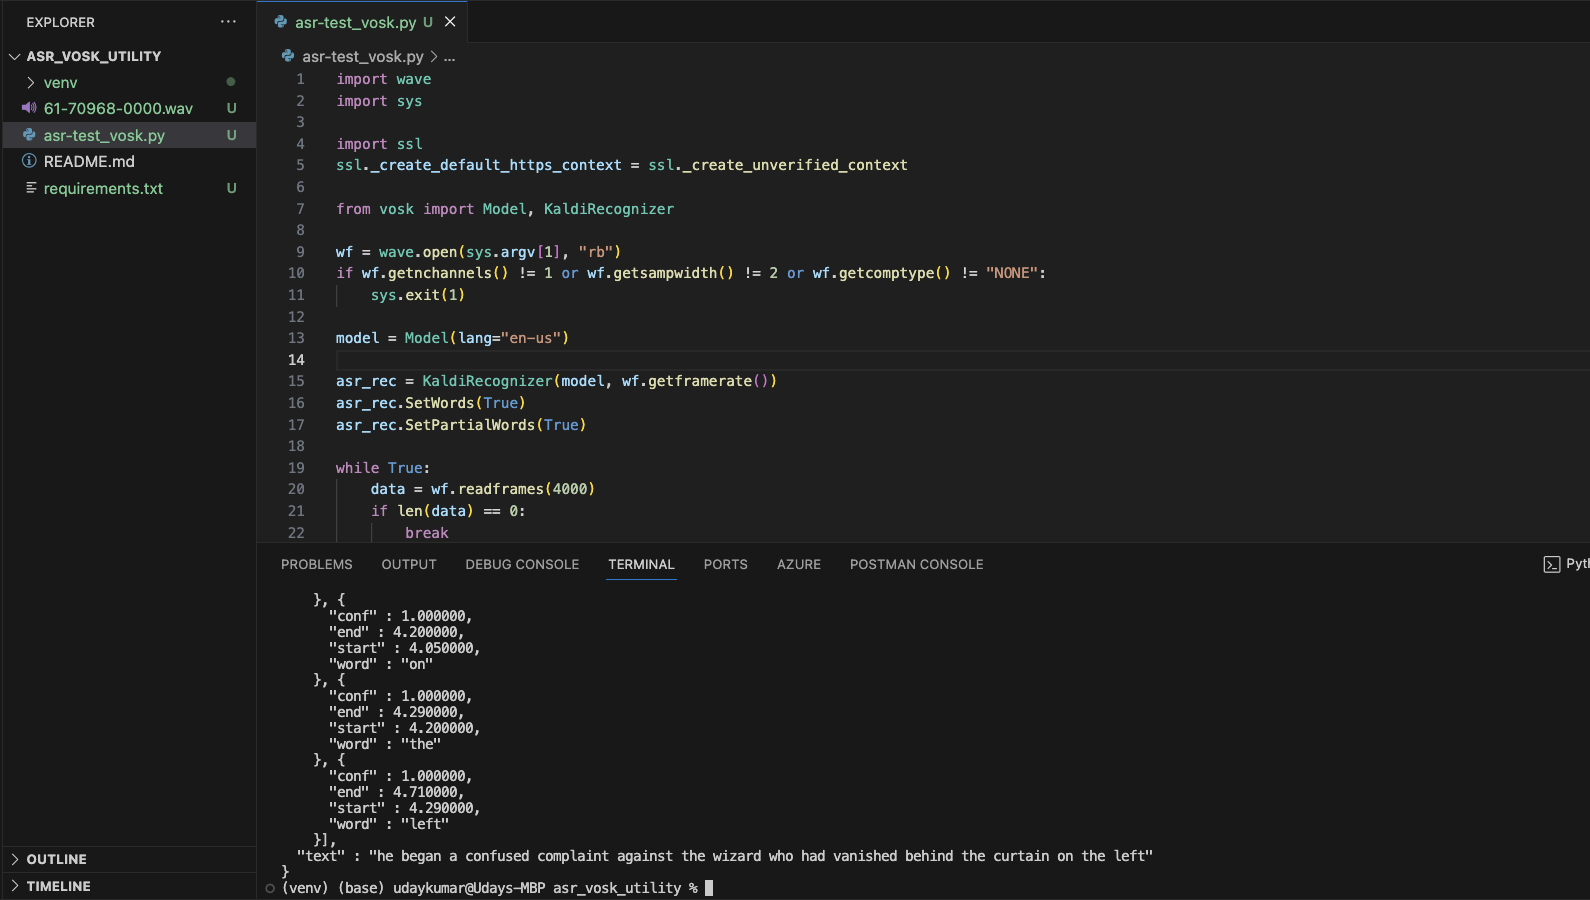Switch to the Problems tab
The width and height of the screenshot is (1590, 900).
tap(316, 564)
